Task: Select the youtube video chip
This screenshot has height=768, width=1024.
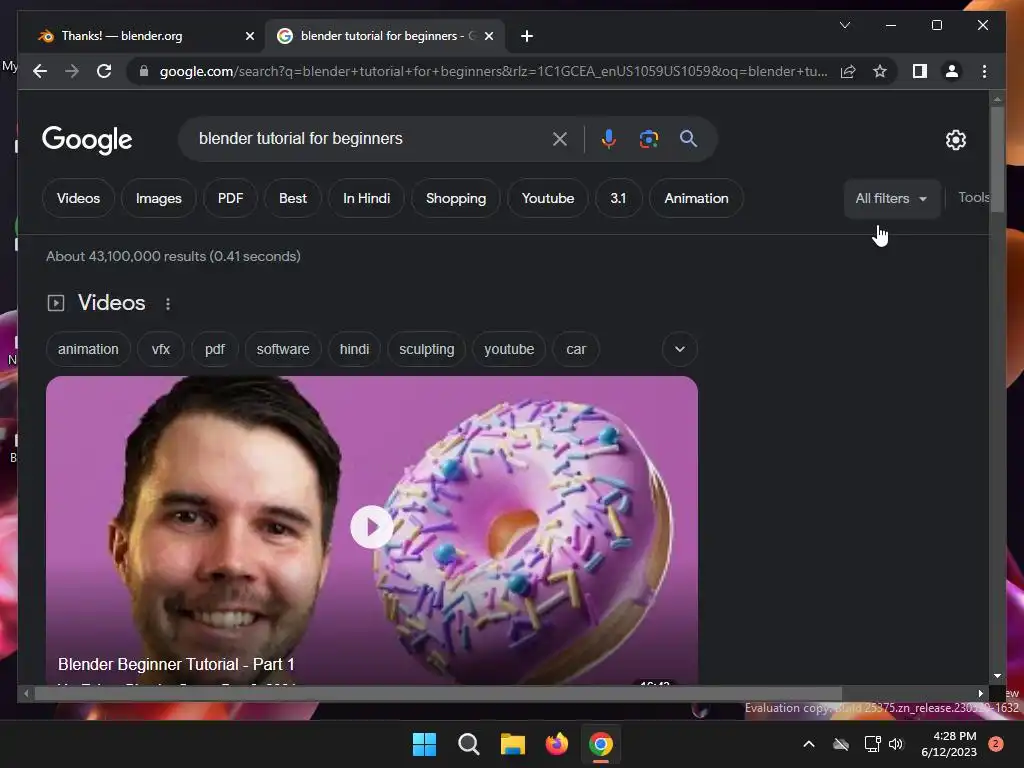Action: click(509, 349)
